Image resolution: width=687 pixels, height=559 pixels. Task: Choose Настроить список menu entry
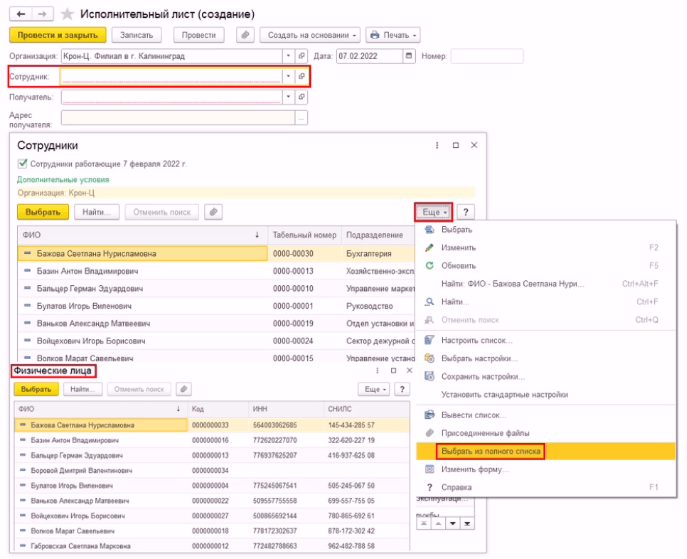[470, 341]
